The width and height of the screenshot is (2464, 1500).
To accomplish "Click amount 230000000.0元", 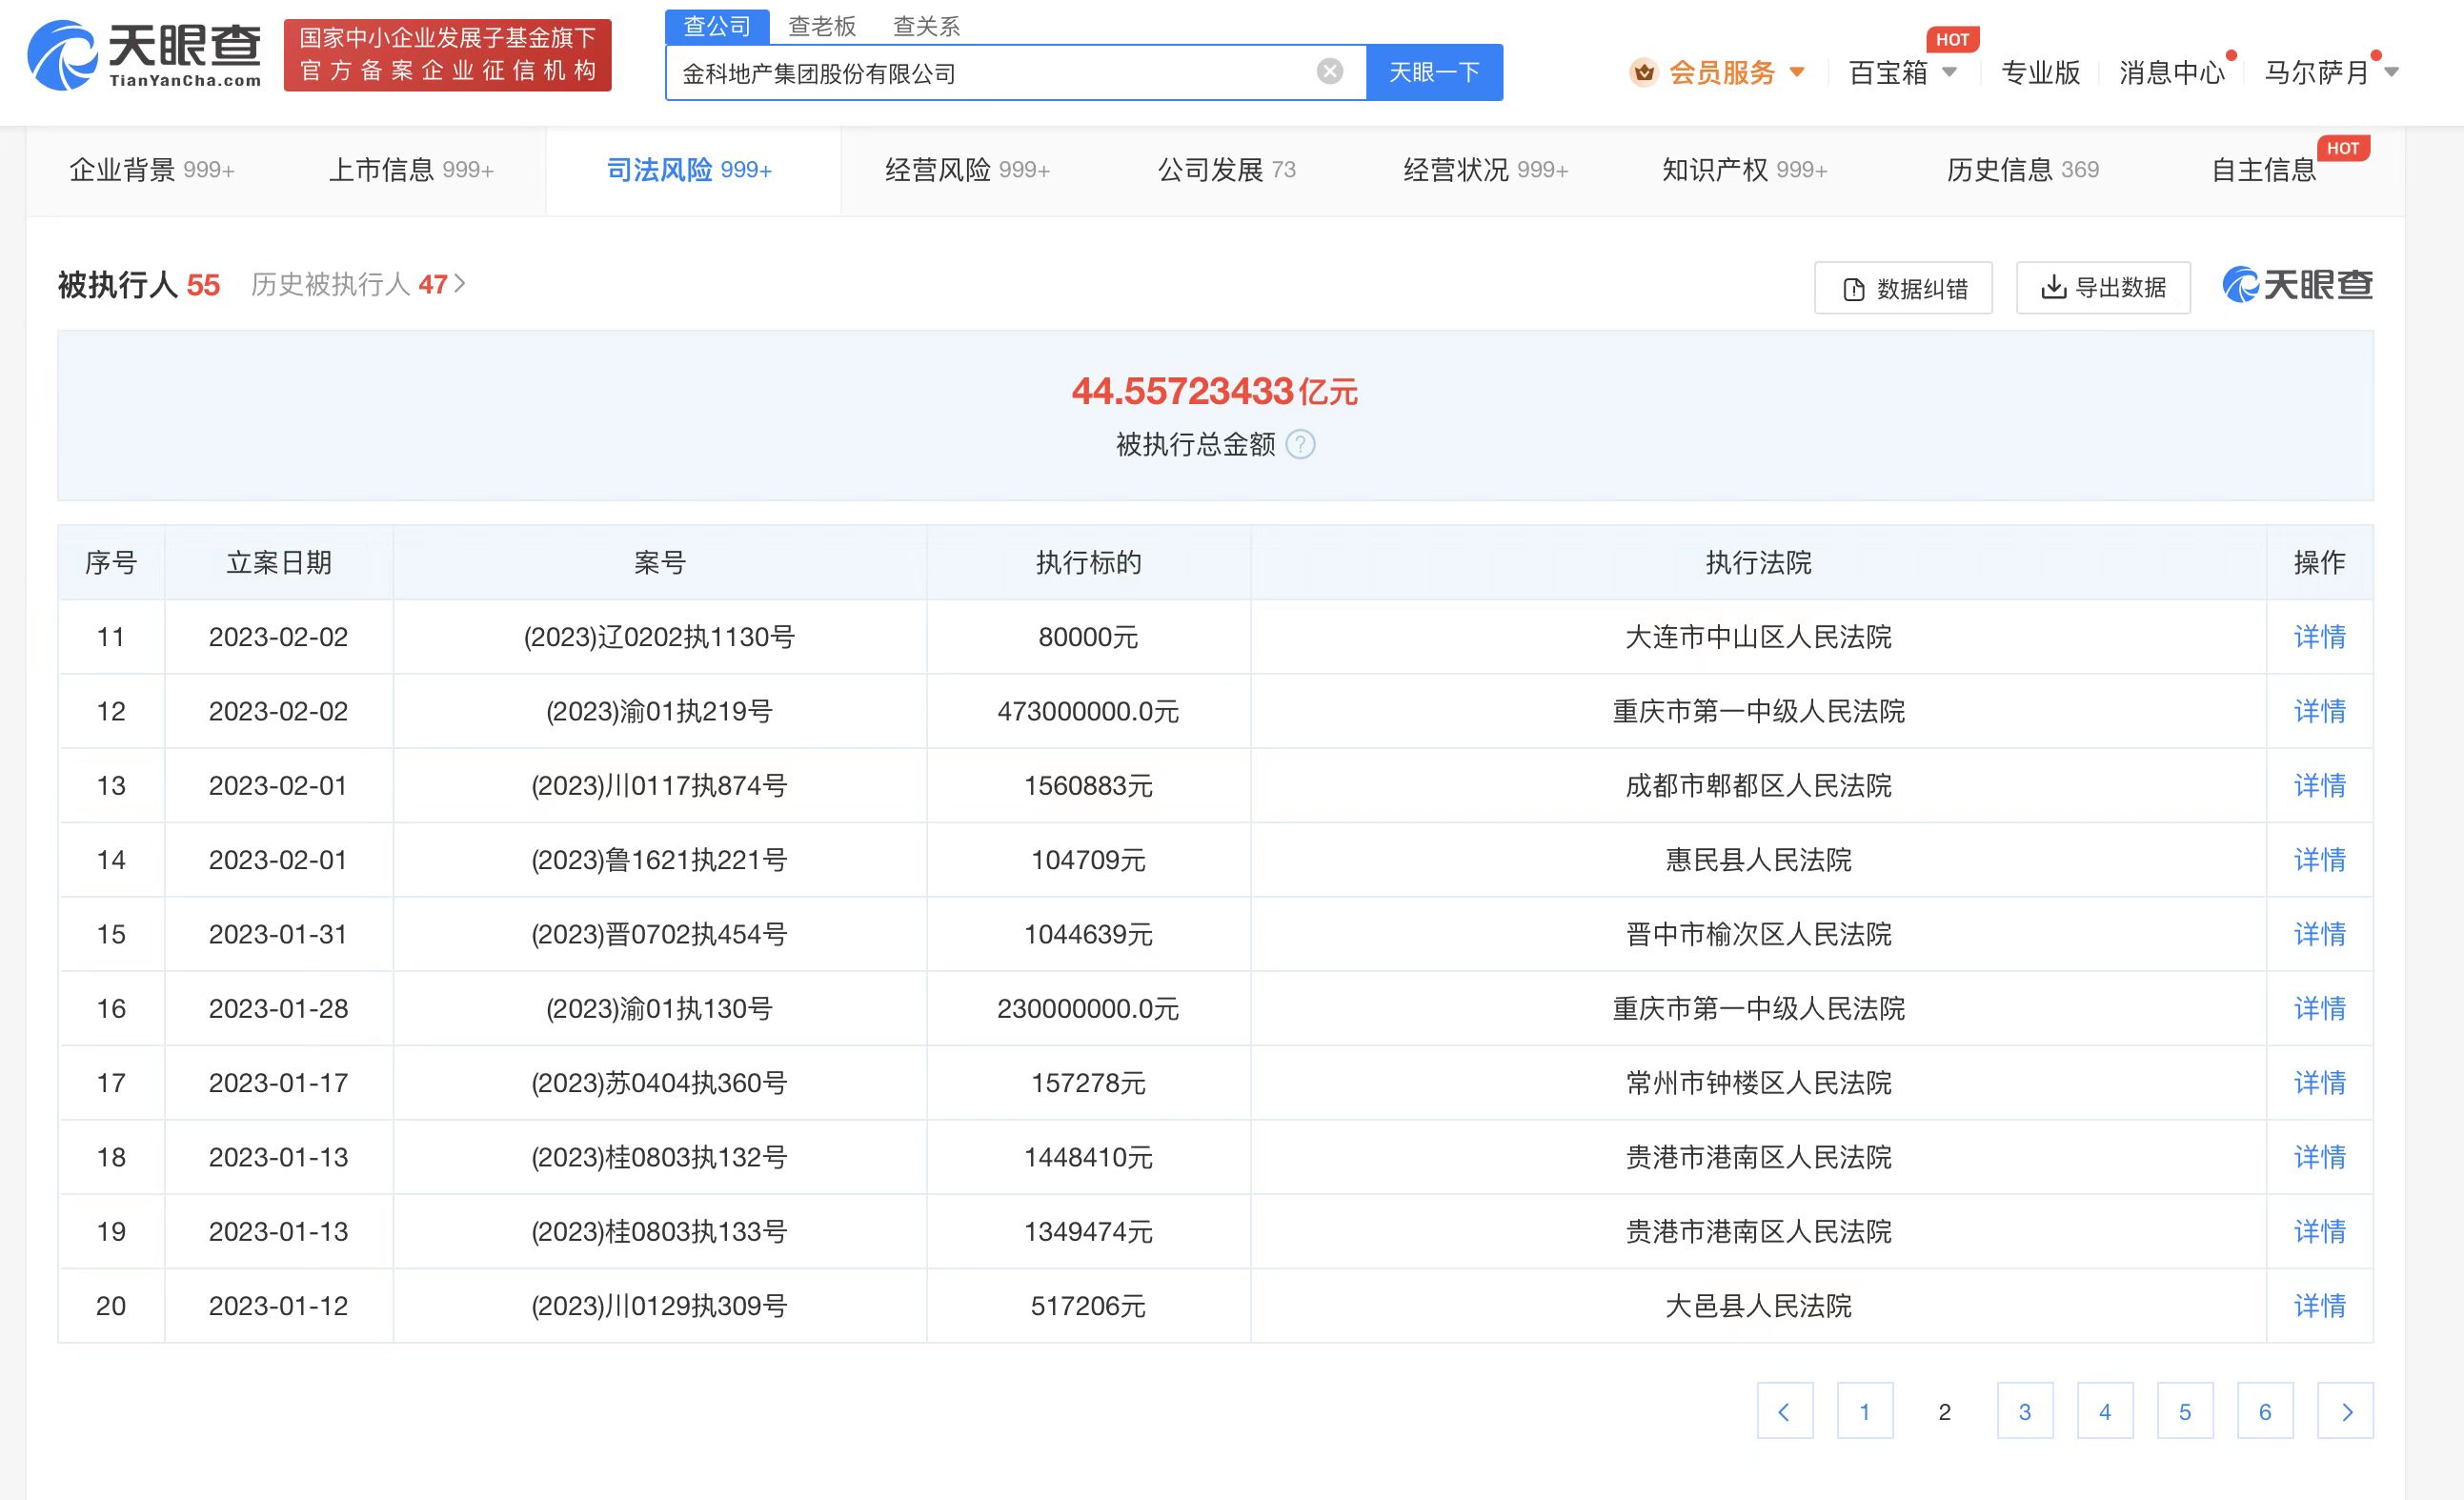I will tap(1088, 1008).
